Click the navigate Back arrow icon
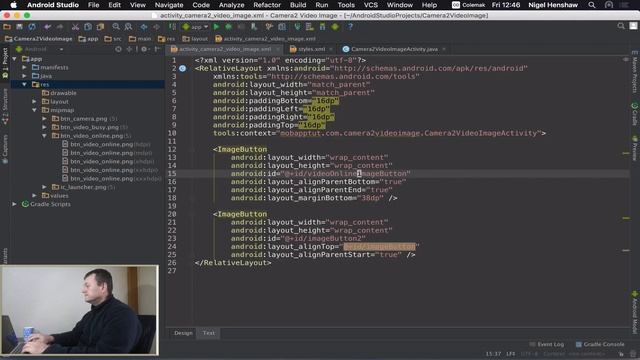Screen dimensions: 640x360 tap(144, 27)
